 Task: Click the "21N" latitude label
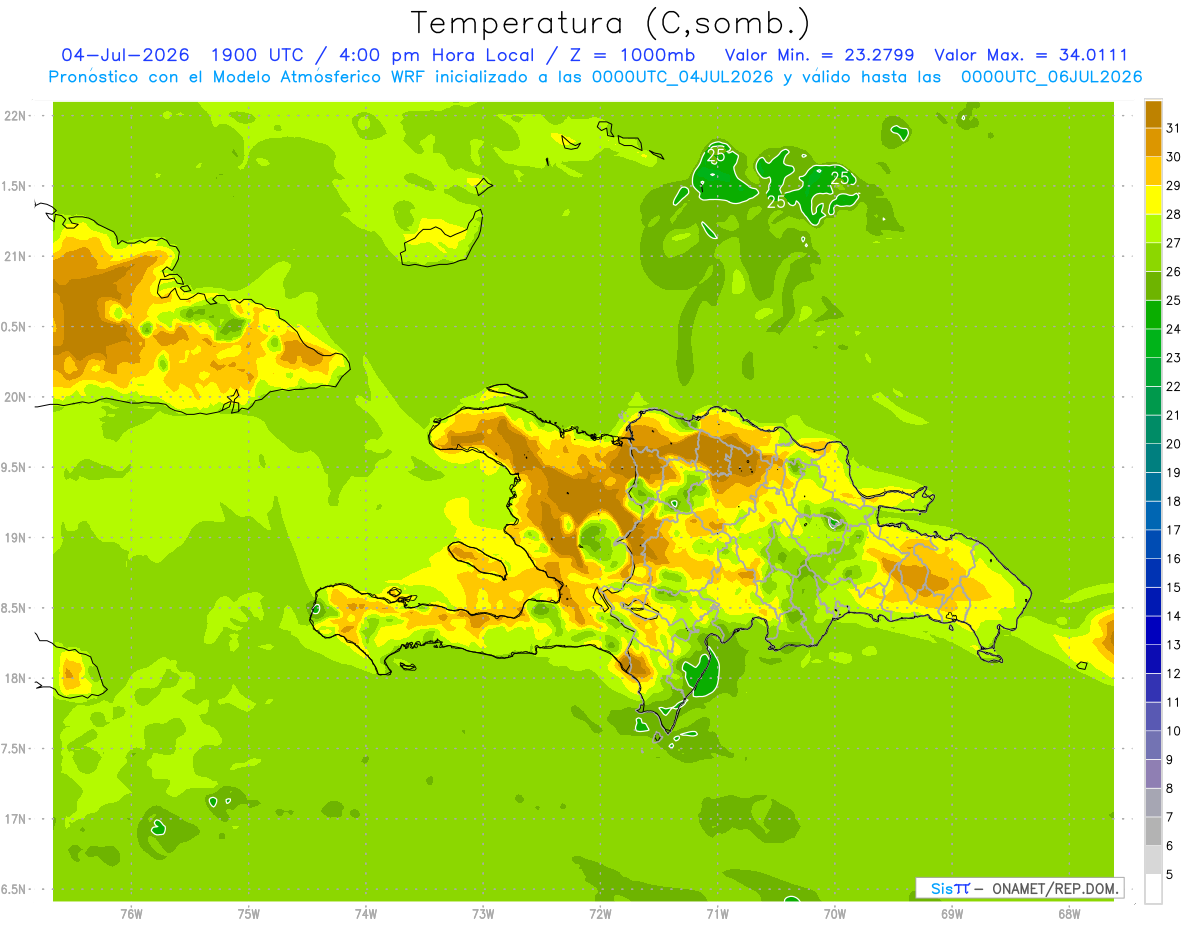[15, 256]
